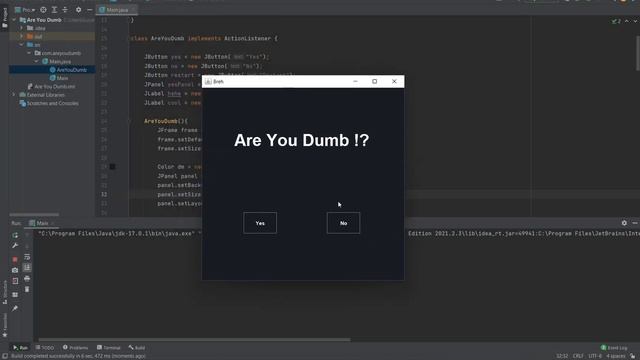640x360 pixels.
Task: Close the Bruh dialog window
Action: coord(394,82)
